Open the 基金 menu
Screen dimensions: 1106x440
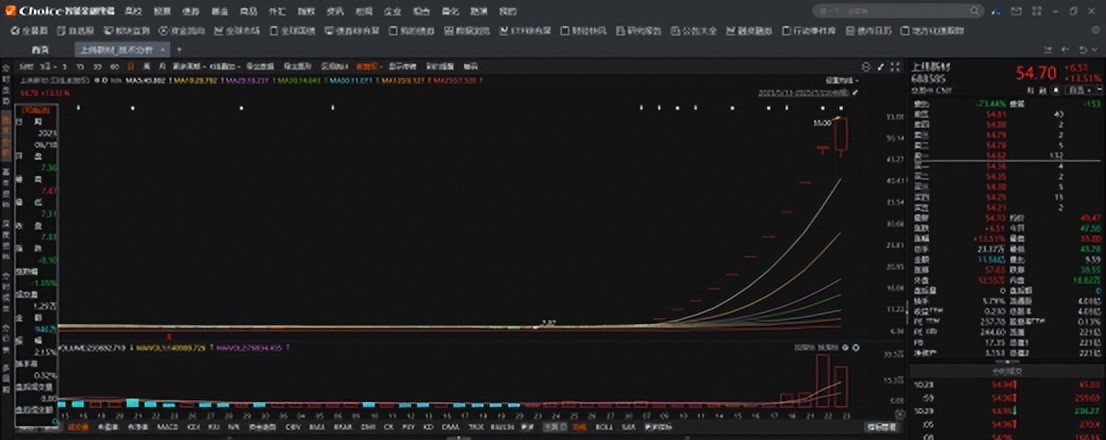click(219, 11)
